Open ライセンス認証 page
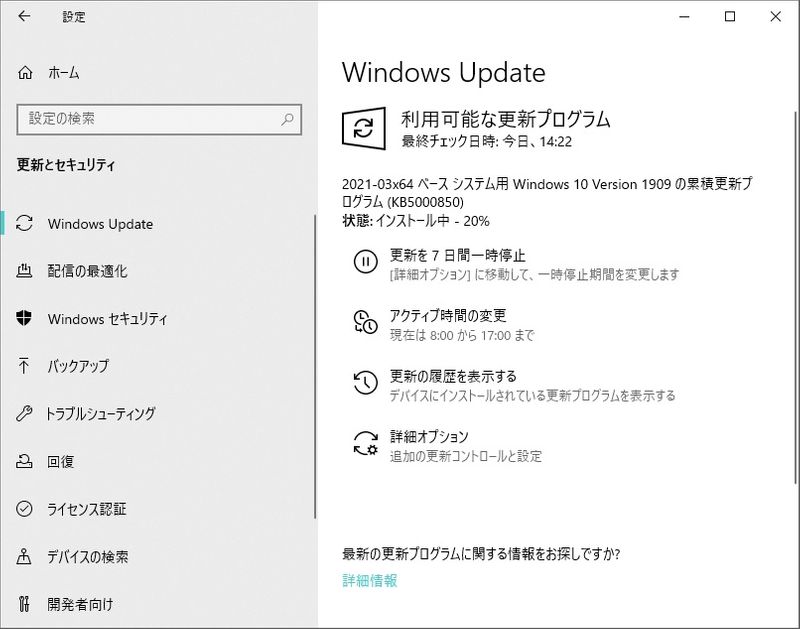The width and height of the screenshot is (800, 629). pyautogui.click(x=87, y=509)
